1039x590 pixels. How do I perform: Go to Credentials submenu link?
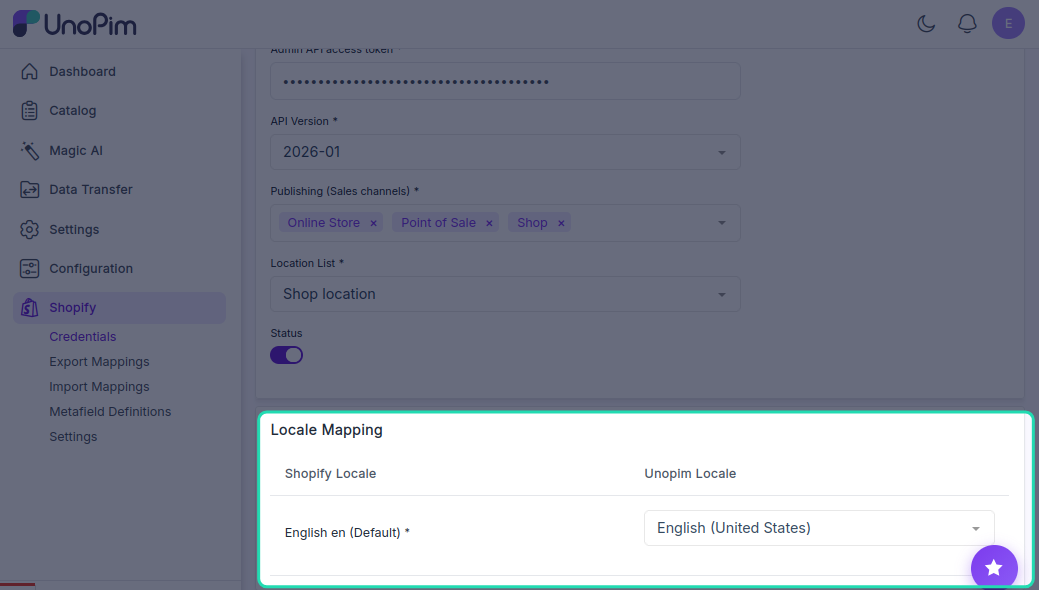(83, 337)
